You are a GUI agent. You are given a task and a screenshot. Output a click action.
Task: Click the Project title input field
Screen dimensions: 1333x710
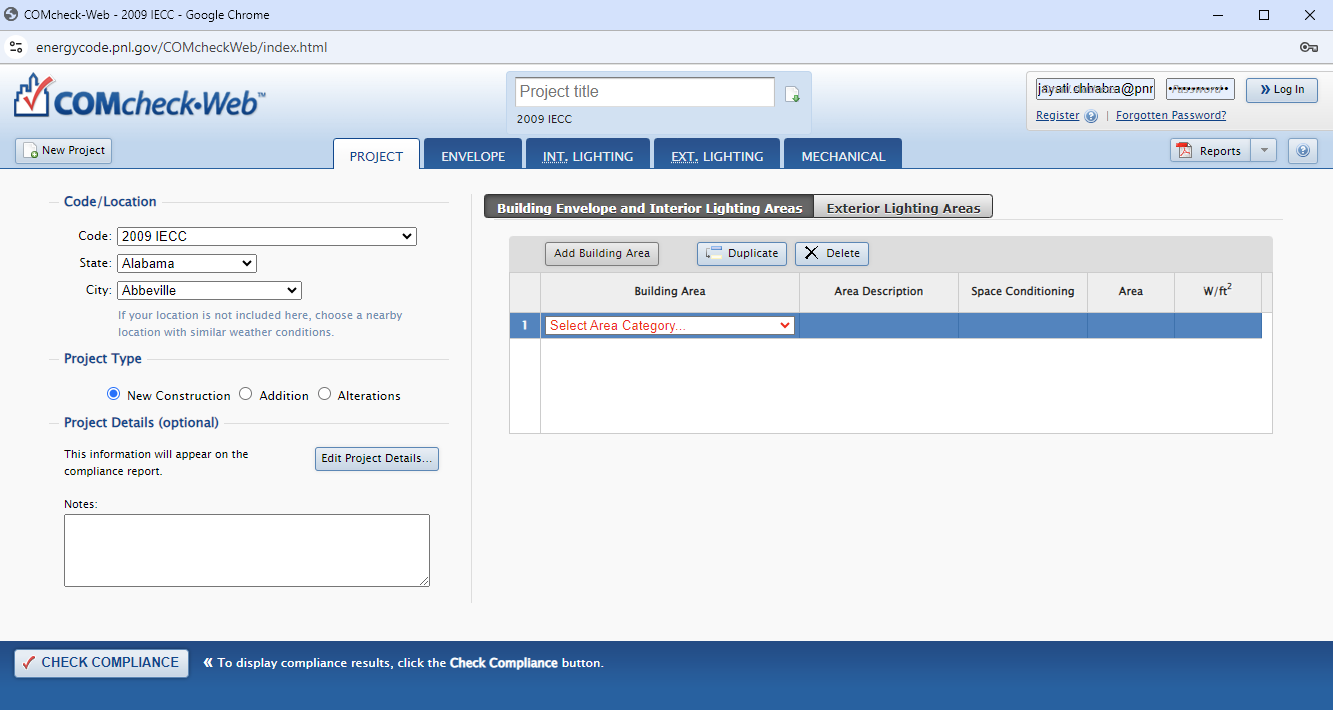645,92
